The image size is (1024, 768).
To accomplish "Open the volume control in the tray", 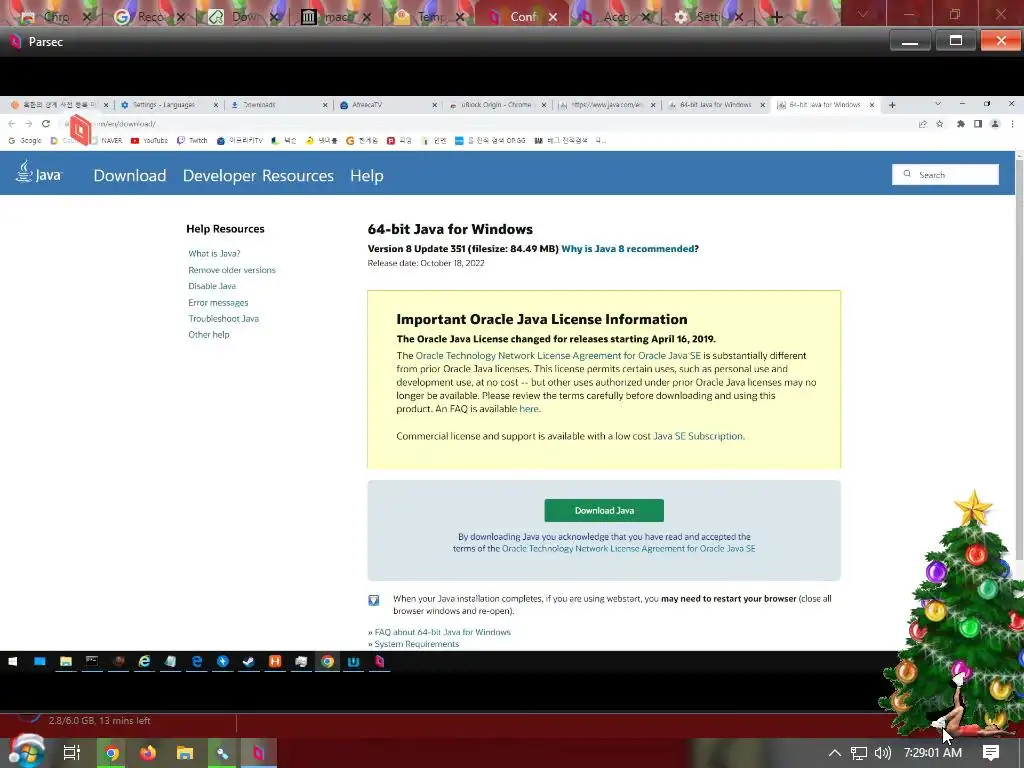I will click(882, 753).
